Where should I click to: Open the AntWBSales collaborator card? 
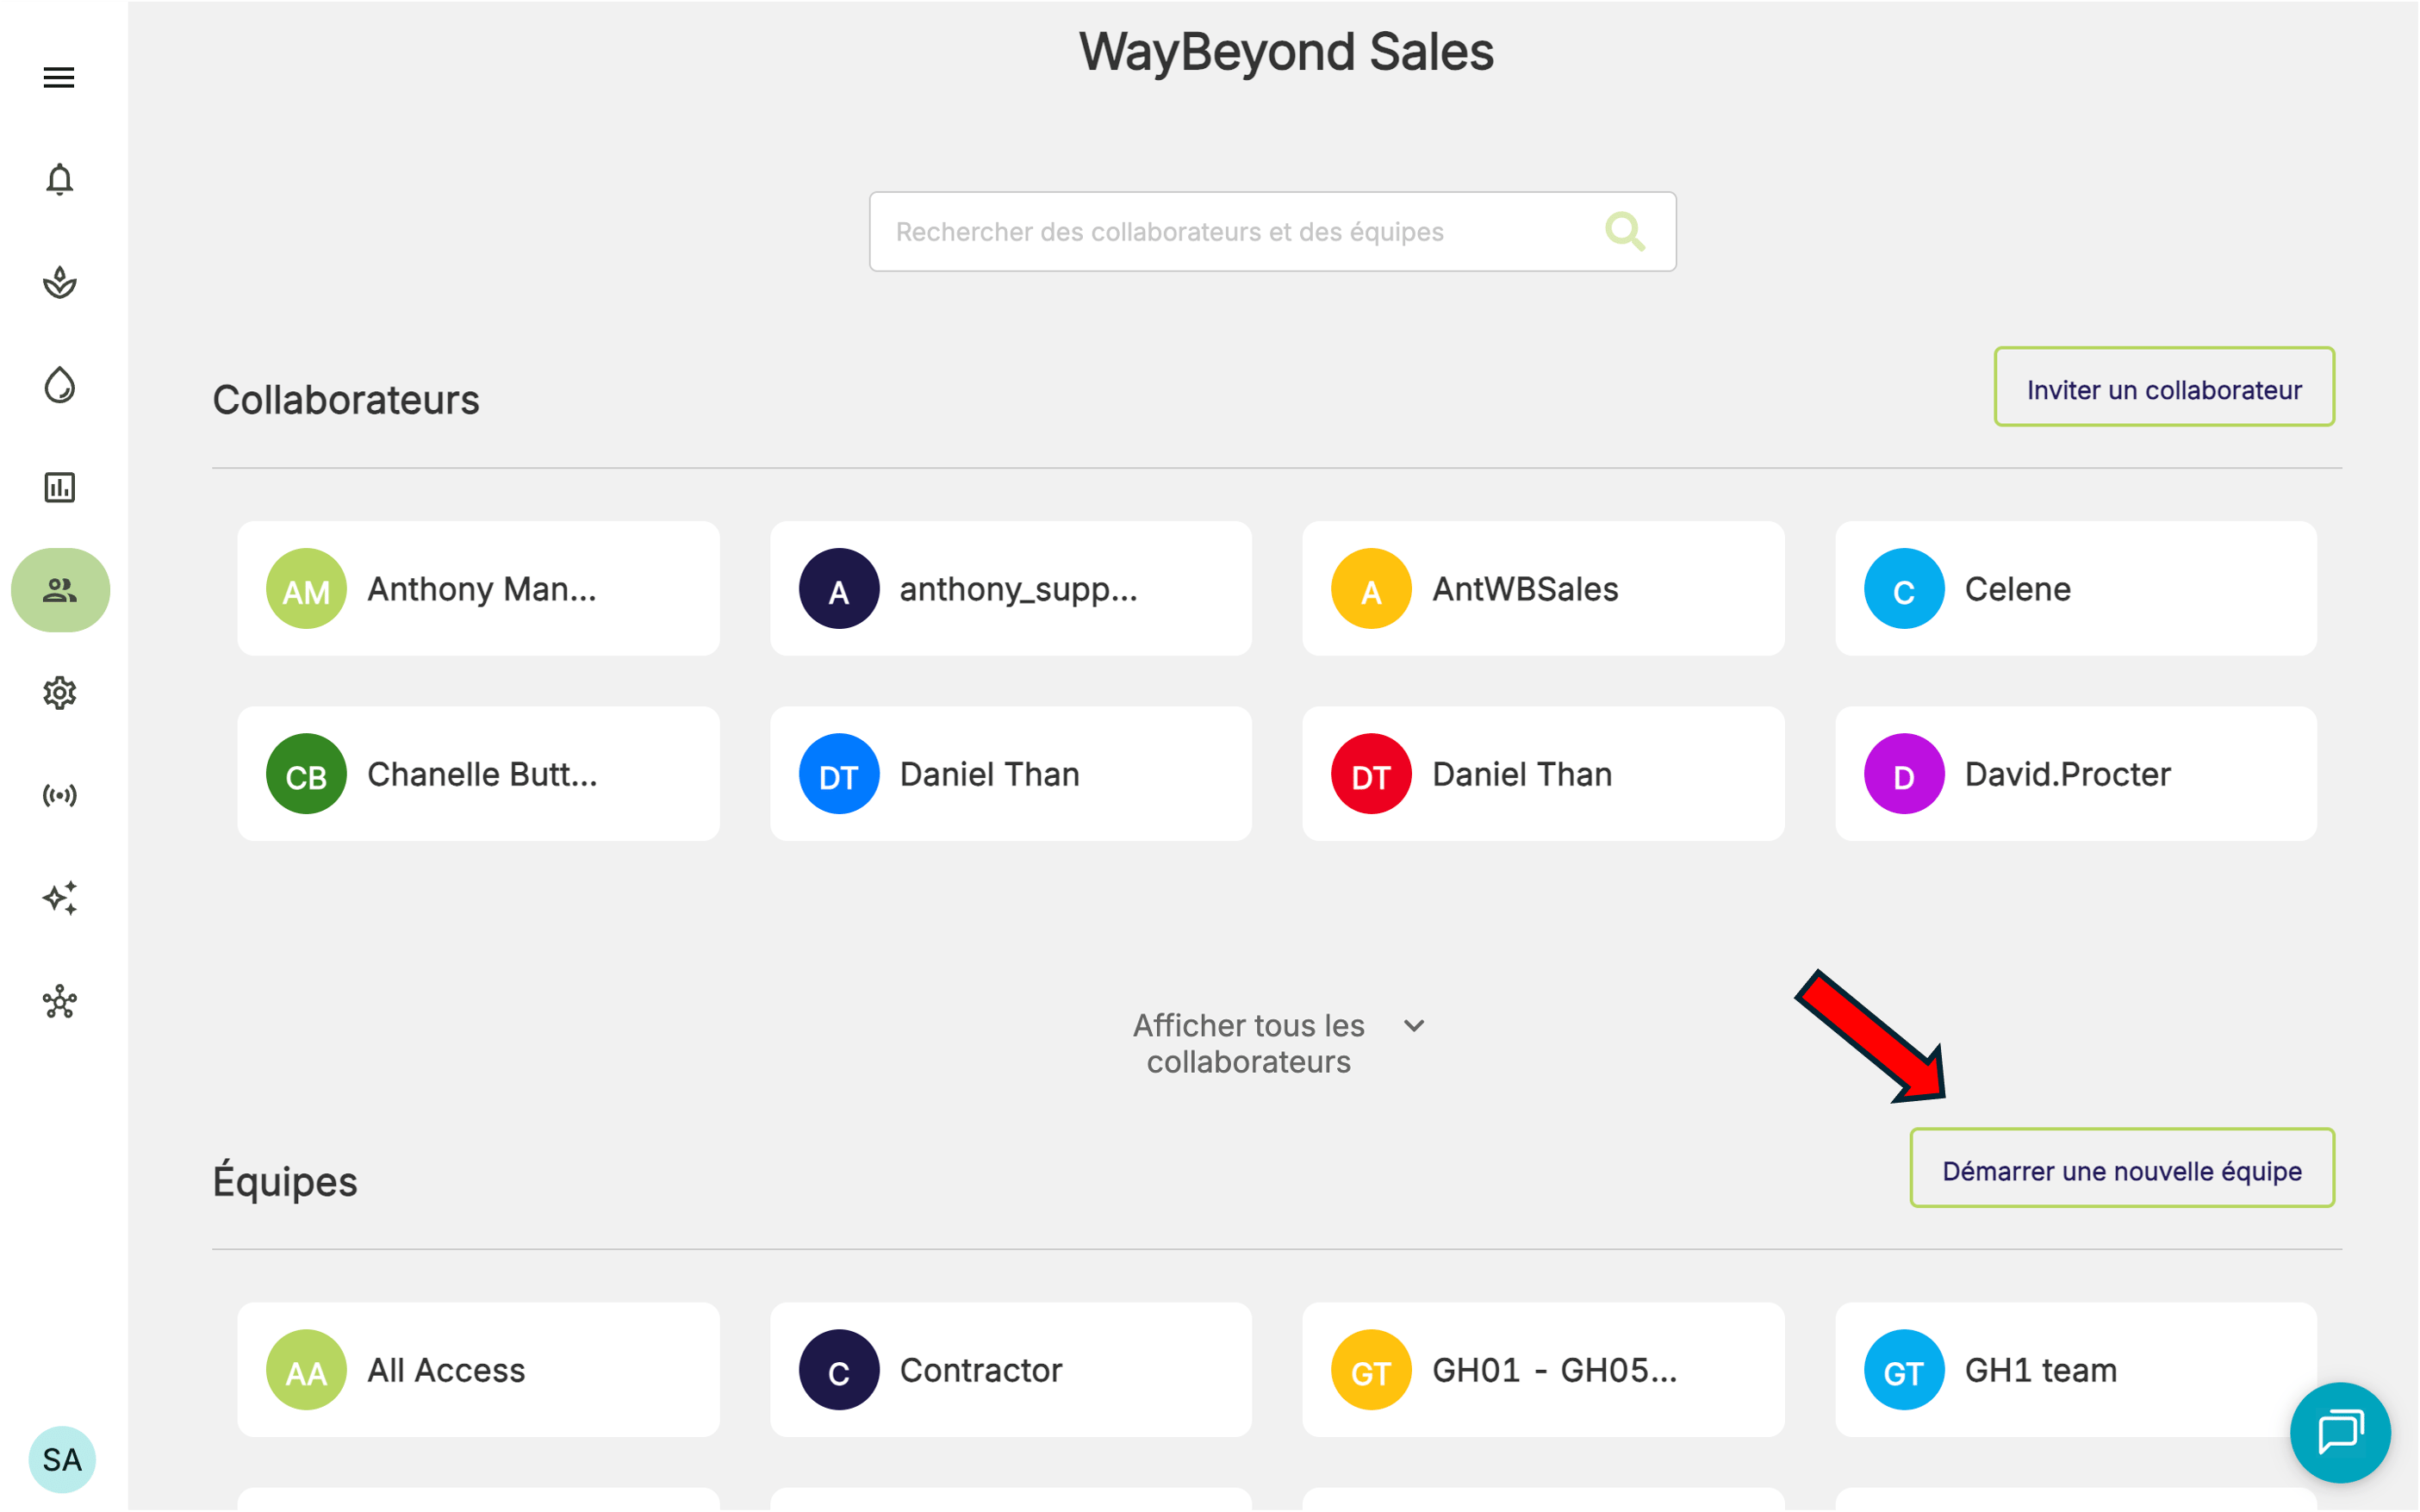coord(1543,589)
